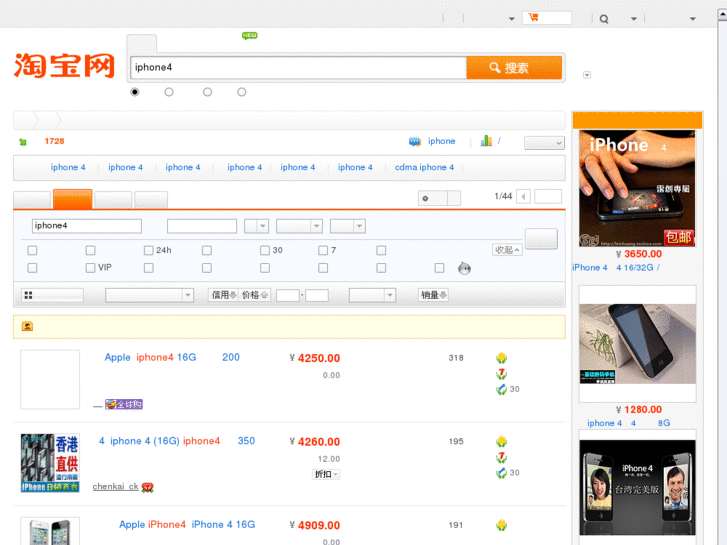Click the blue 30 icon in 4260.00 row
Image resolution: width=727 pixels, height=545 pixels.
click(x=501, y=473)
